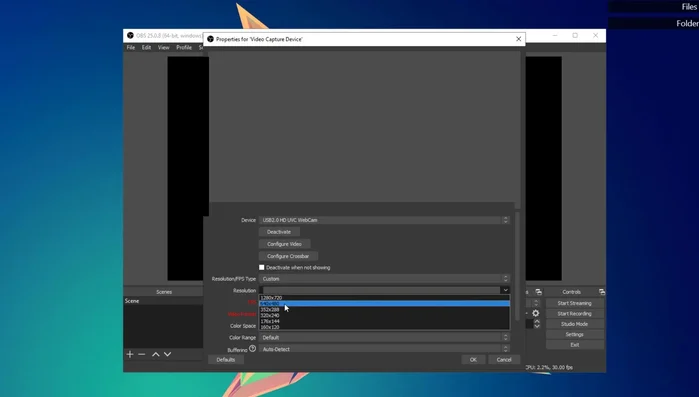Screen dimensions: 699x397
Task: Confirm properties with OK button
Action: [473, 360]
